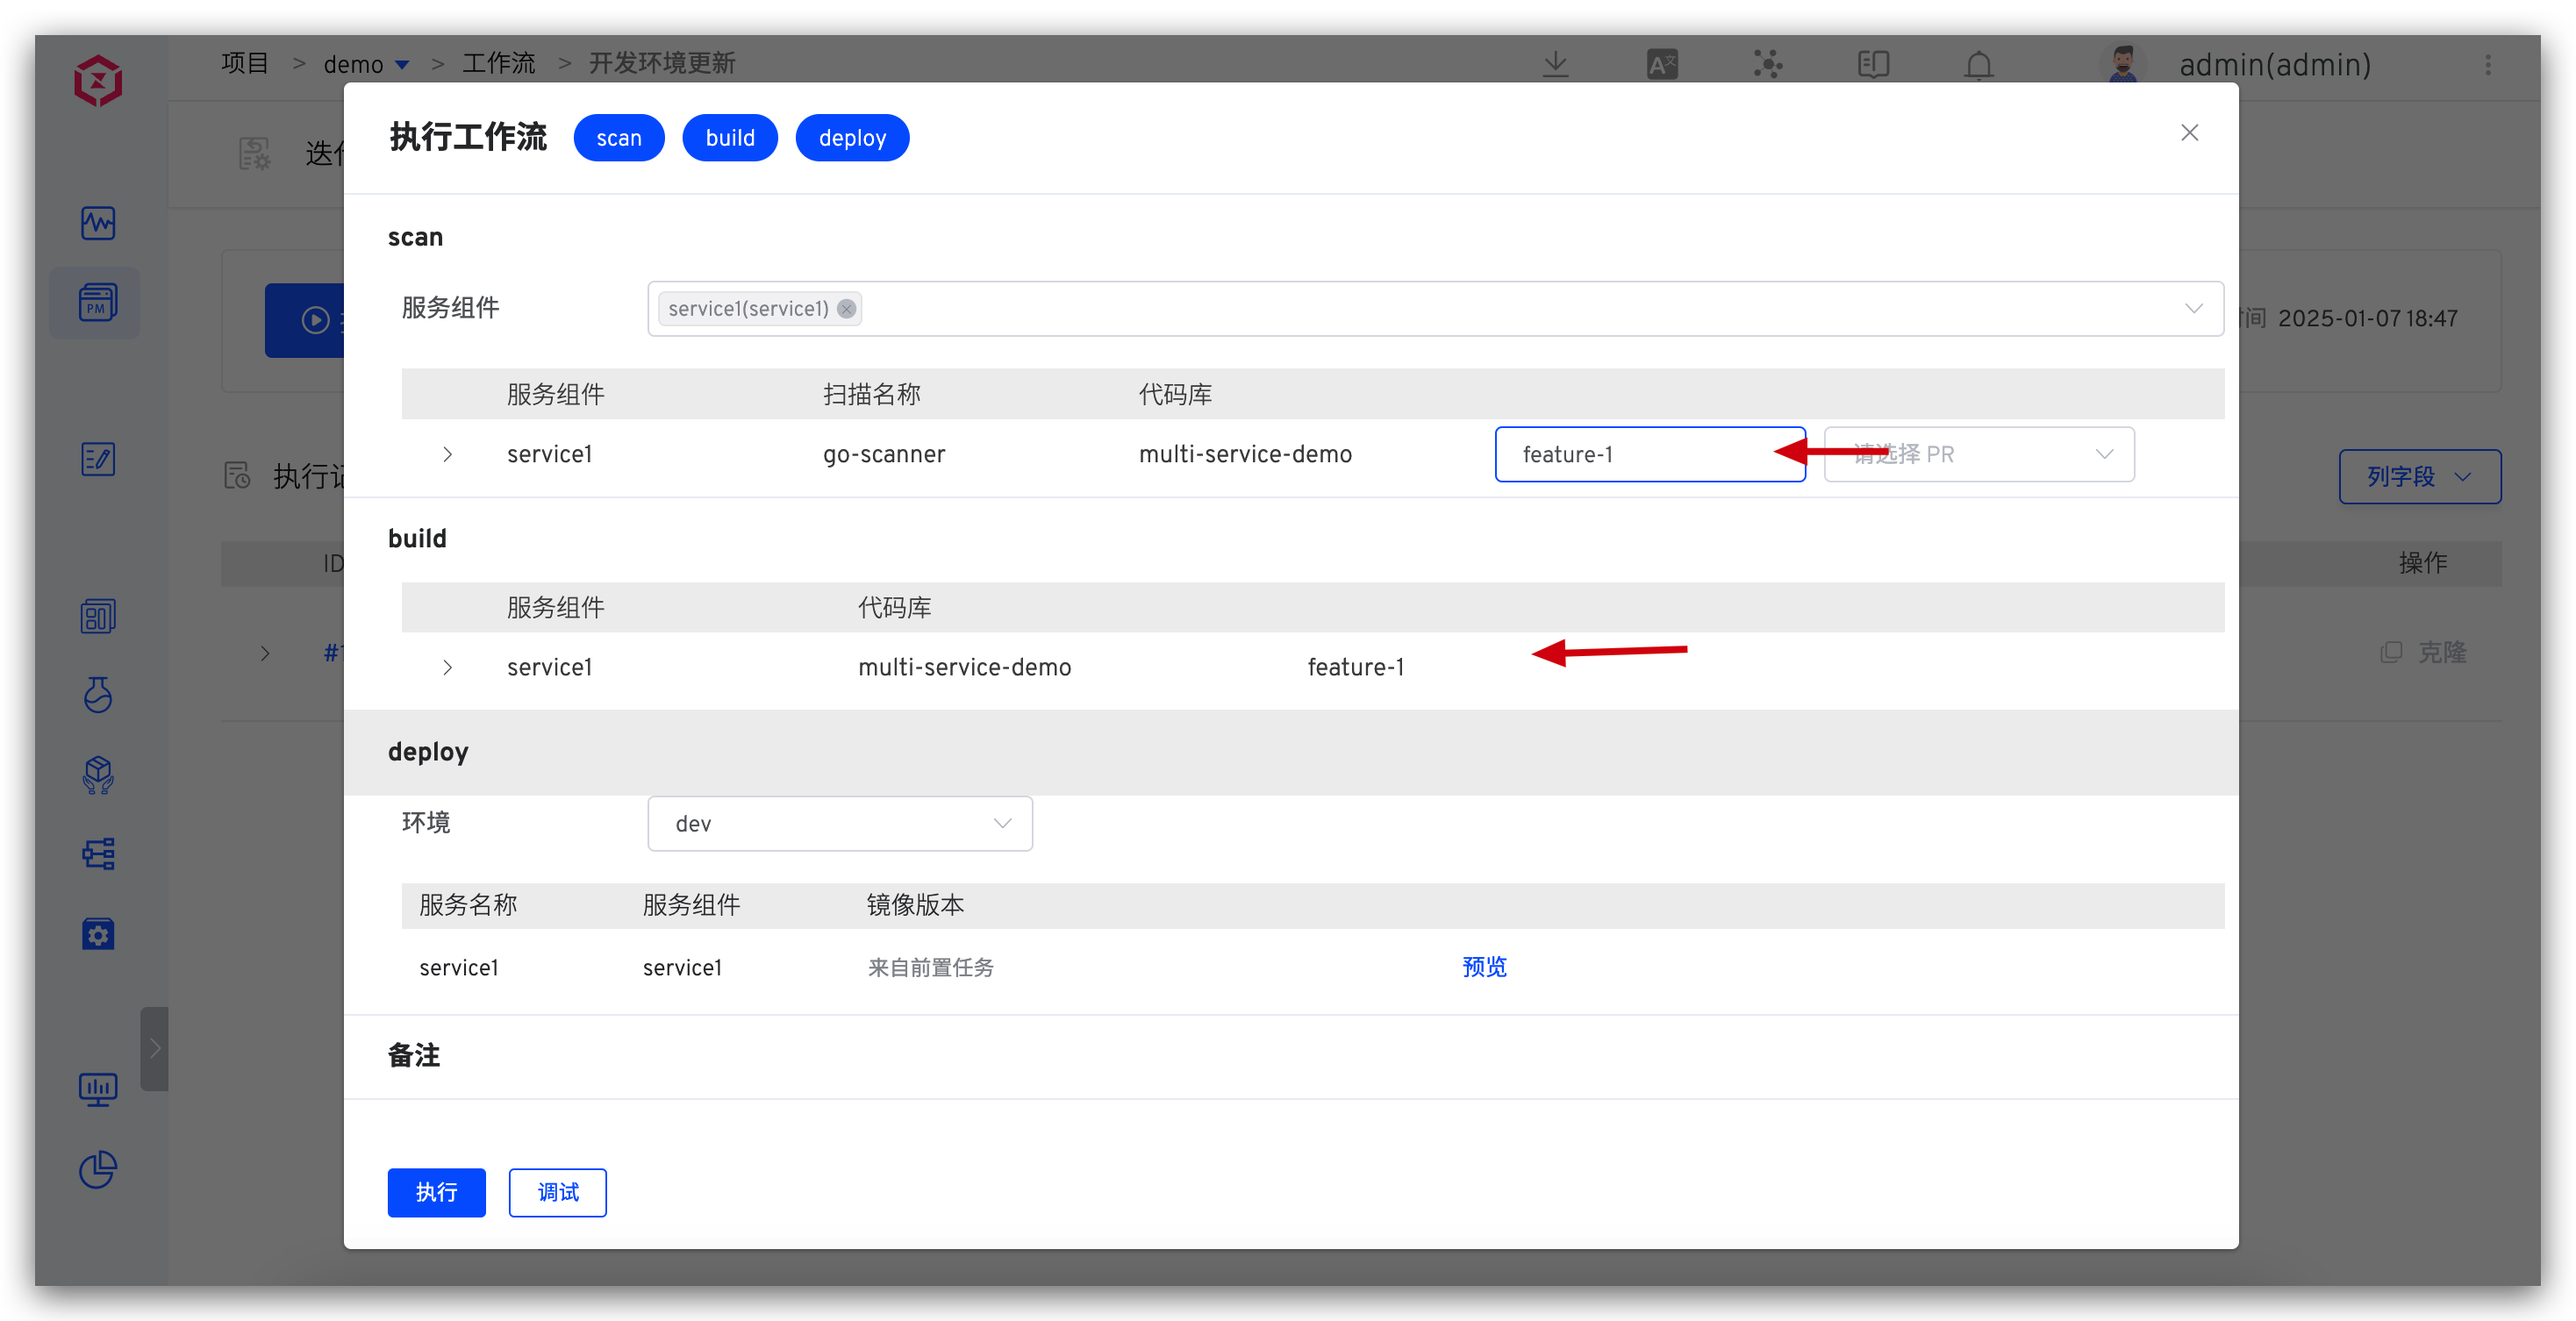This screenshot has width=2576, height=1321.
Task: Jump to the deploy stage tab
Action: point(851,138)
